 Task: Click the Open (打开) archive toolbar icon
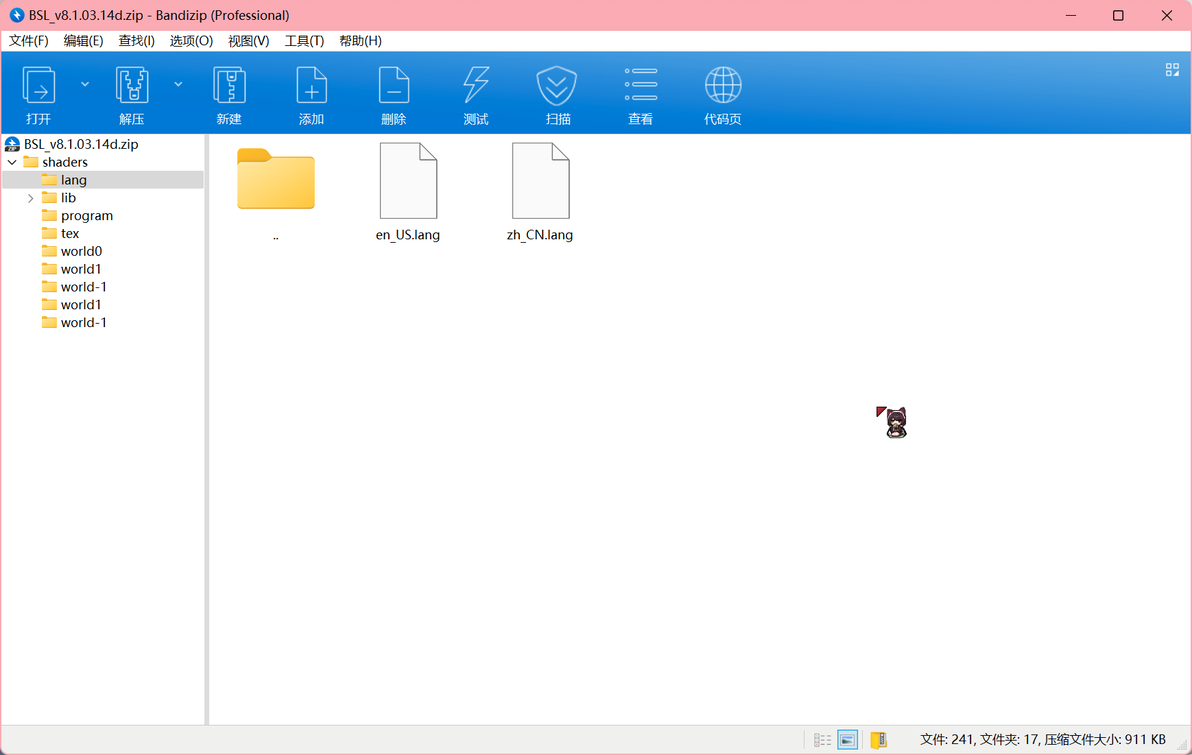click(x=39, y=85)
